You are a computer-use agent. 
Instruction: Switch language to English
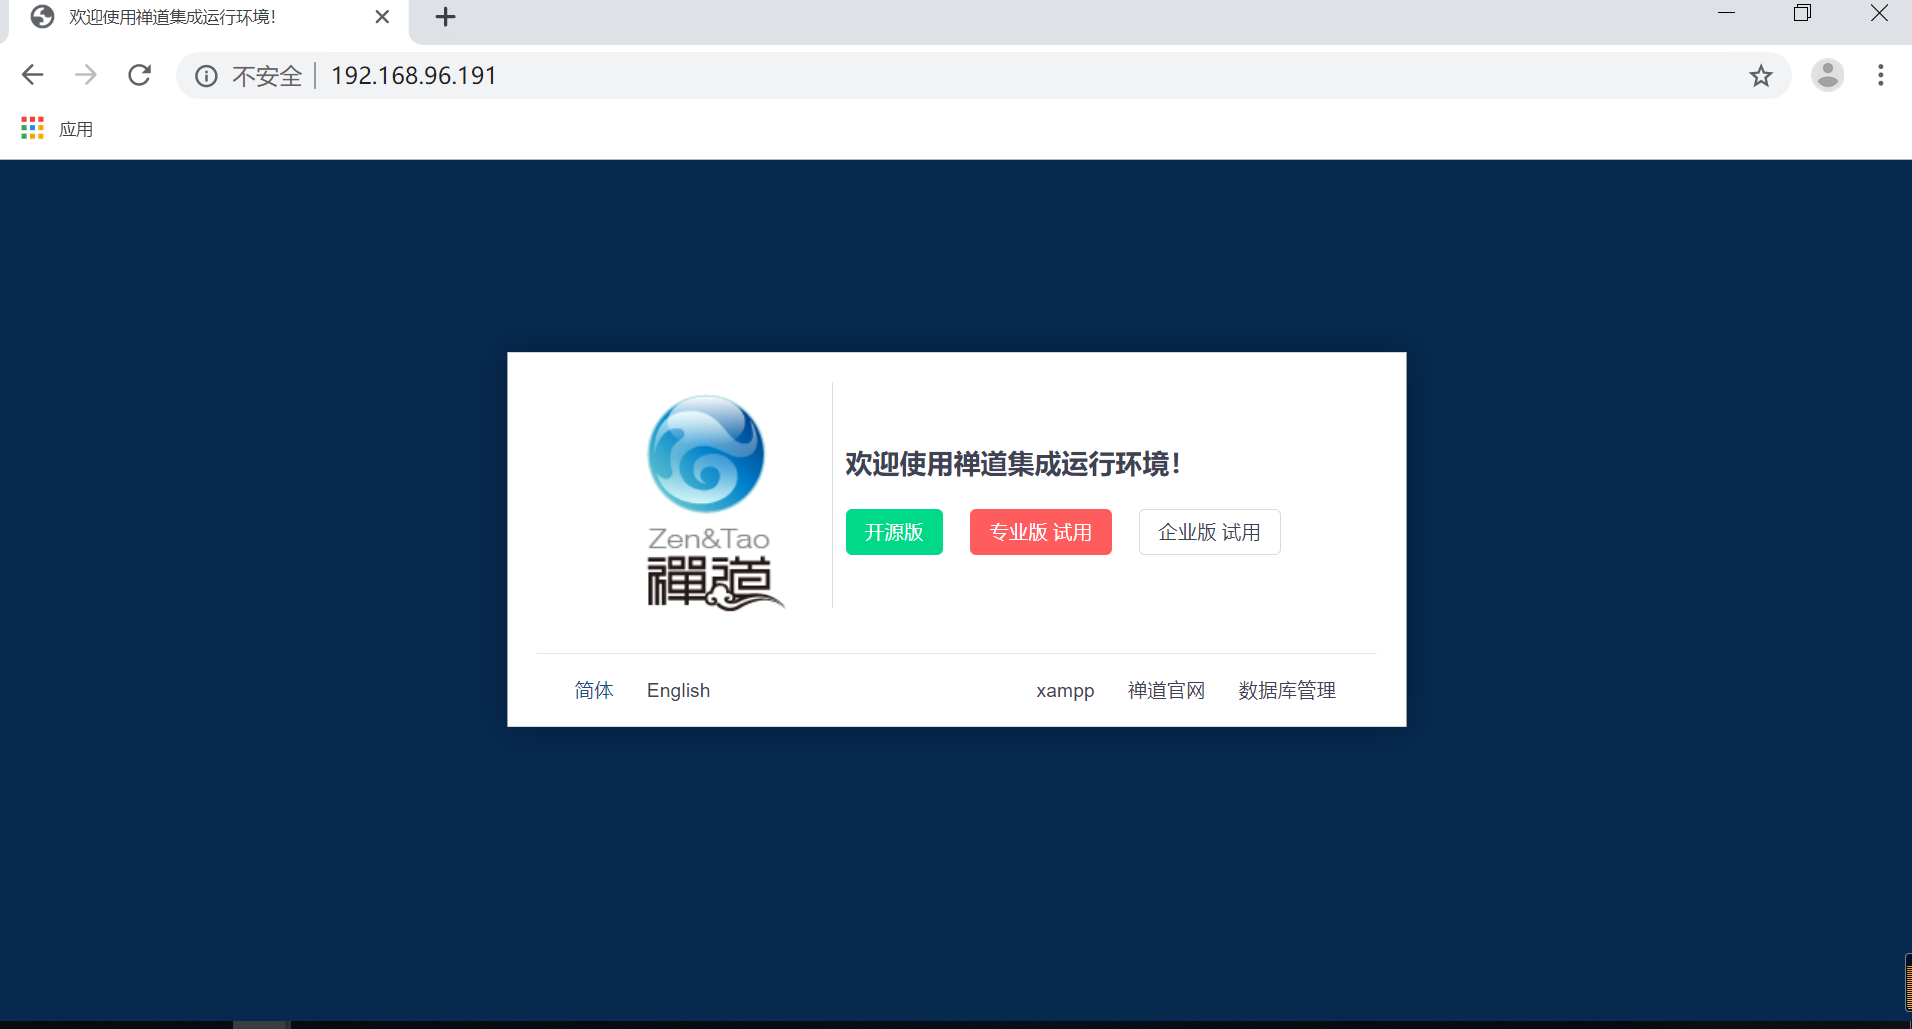(x=678, y=691)
